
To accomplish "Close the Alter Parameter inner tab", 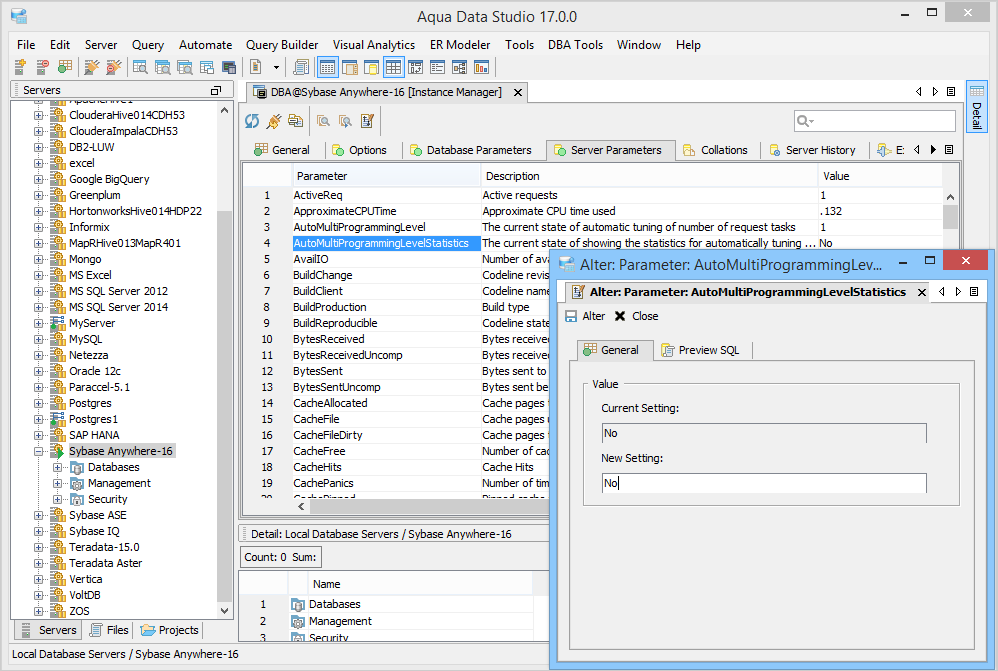I will coord(922,292).
